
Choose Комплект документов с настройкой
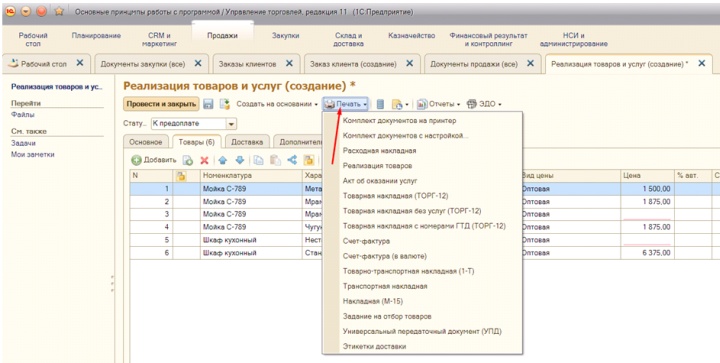coord(405,136)
